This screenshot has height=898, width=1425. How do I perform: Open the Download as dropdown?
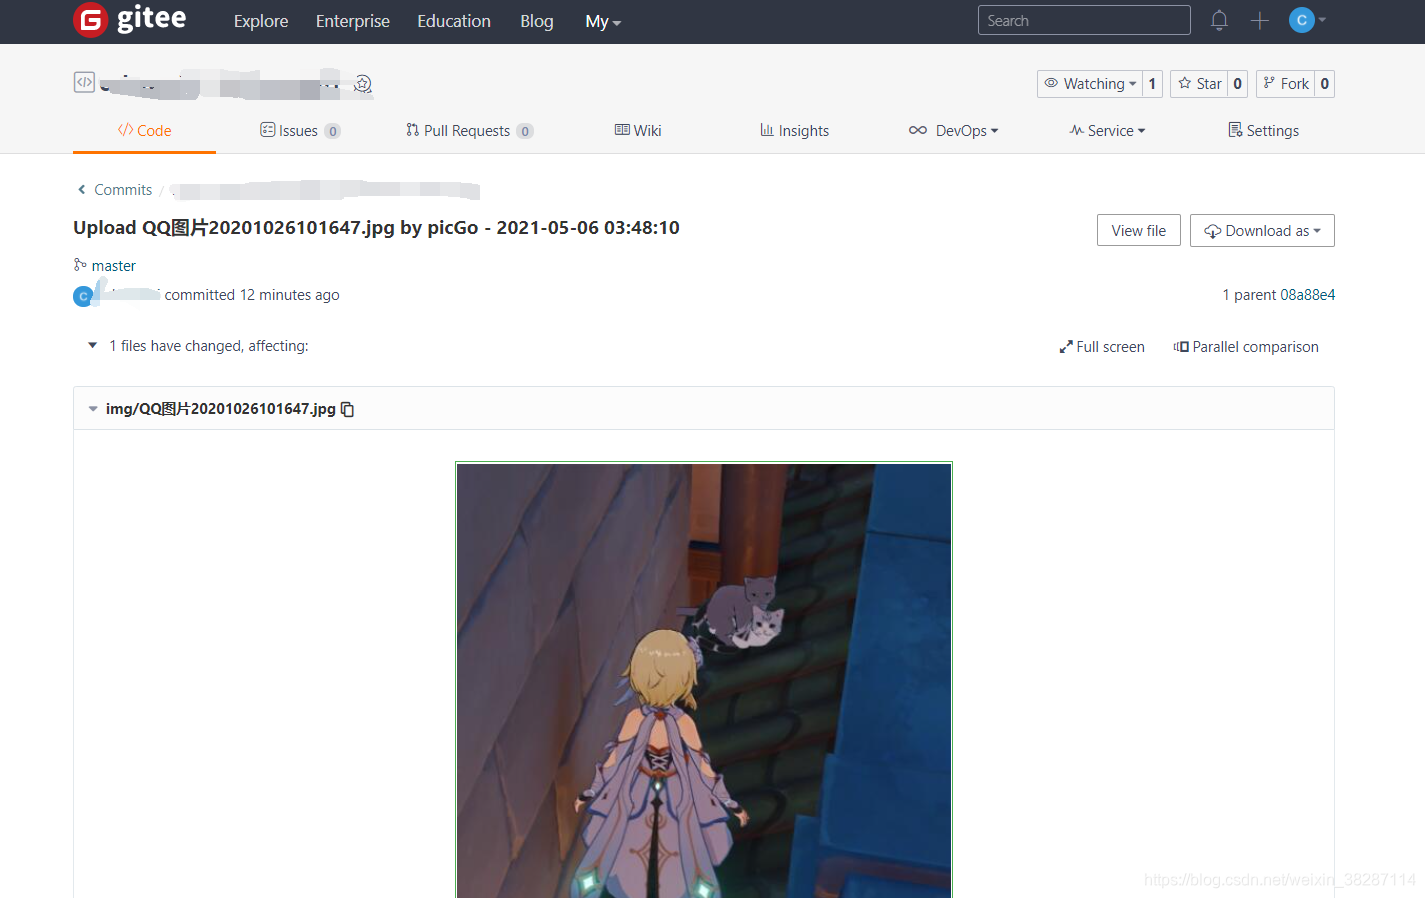pos(1262,230)
